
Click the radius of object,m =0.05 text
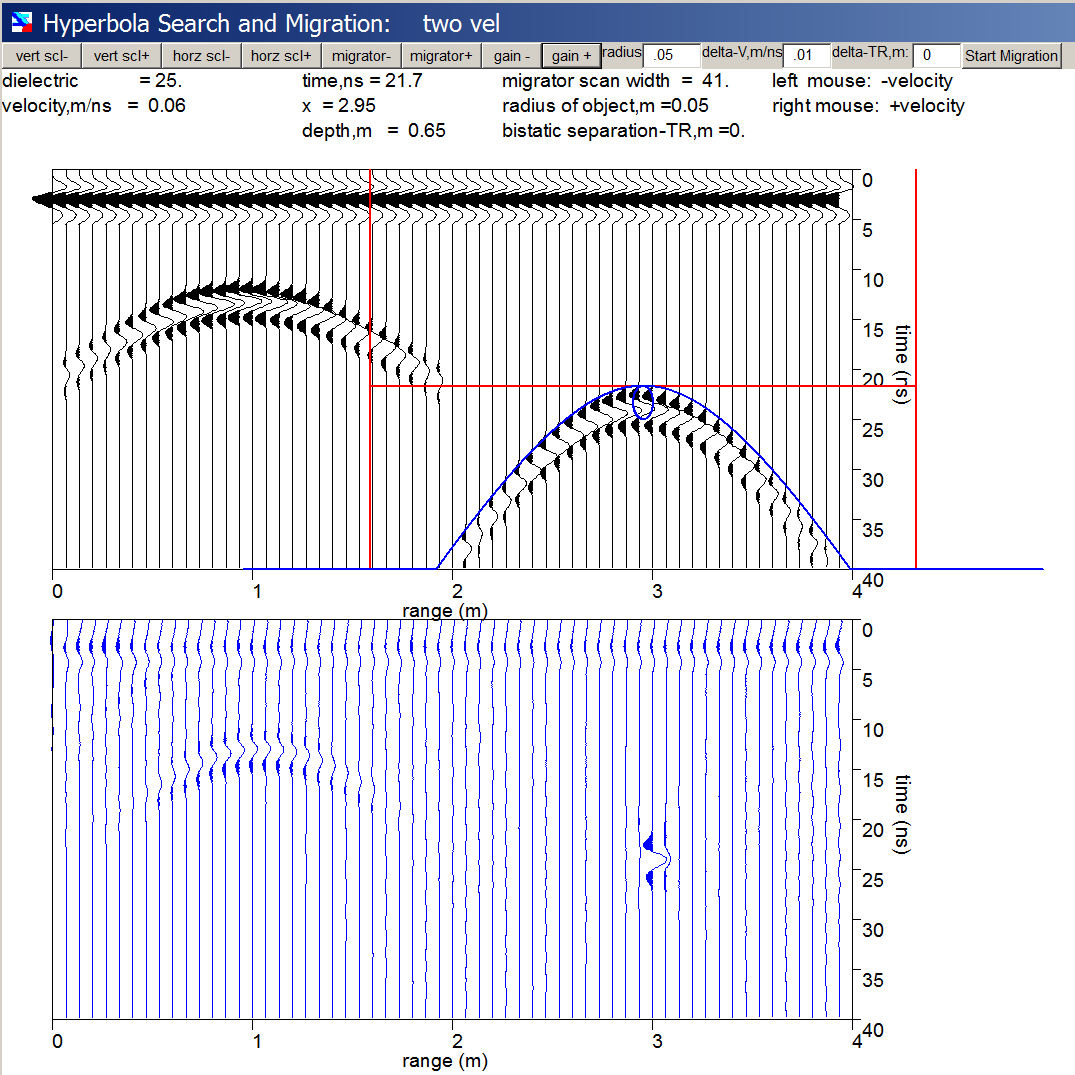coord(605,106)
